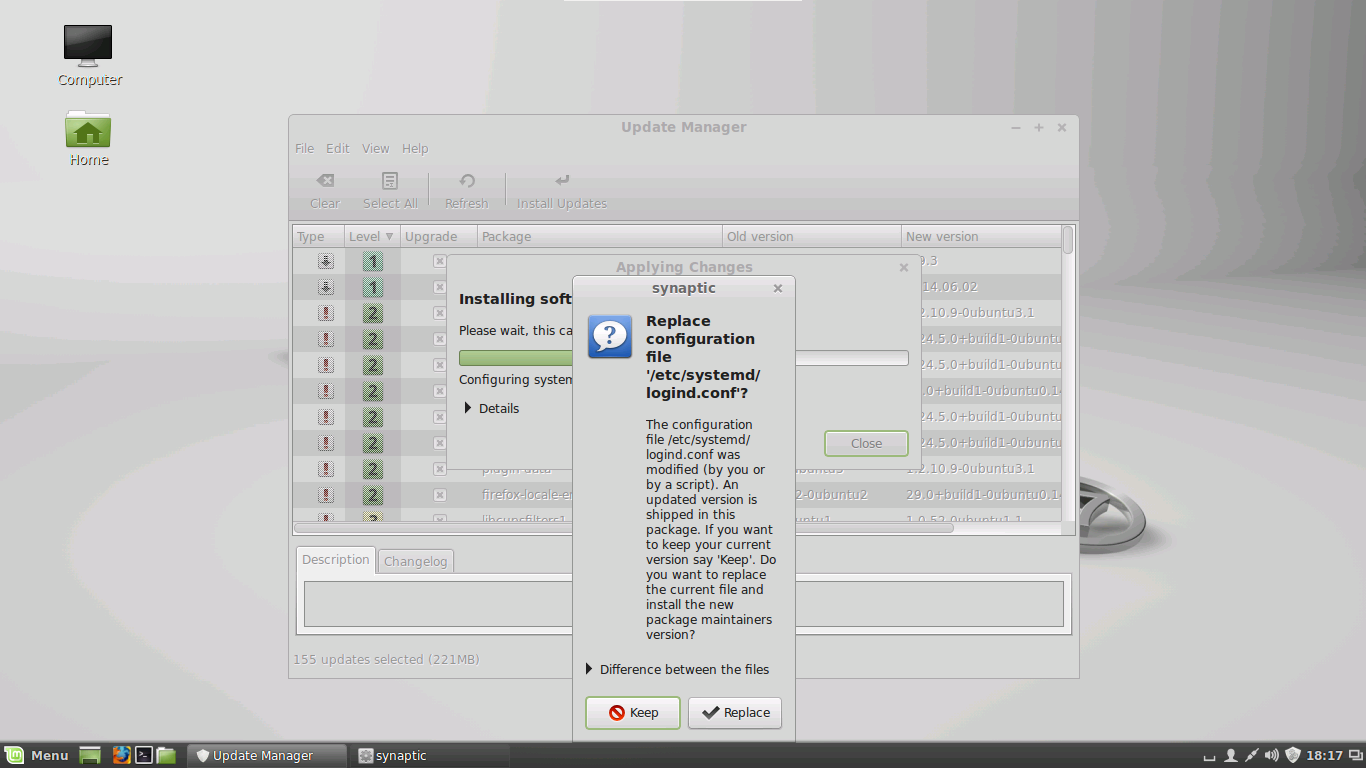Open the network applet in the tray
The image size is (1366, 768).
1251,755
